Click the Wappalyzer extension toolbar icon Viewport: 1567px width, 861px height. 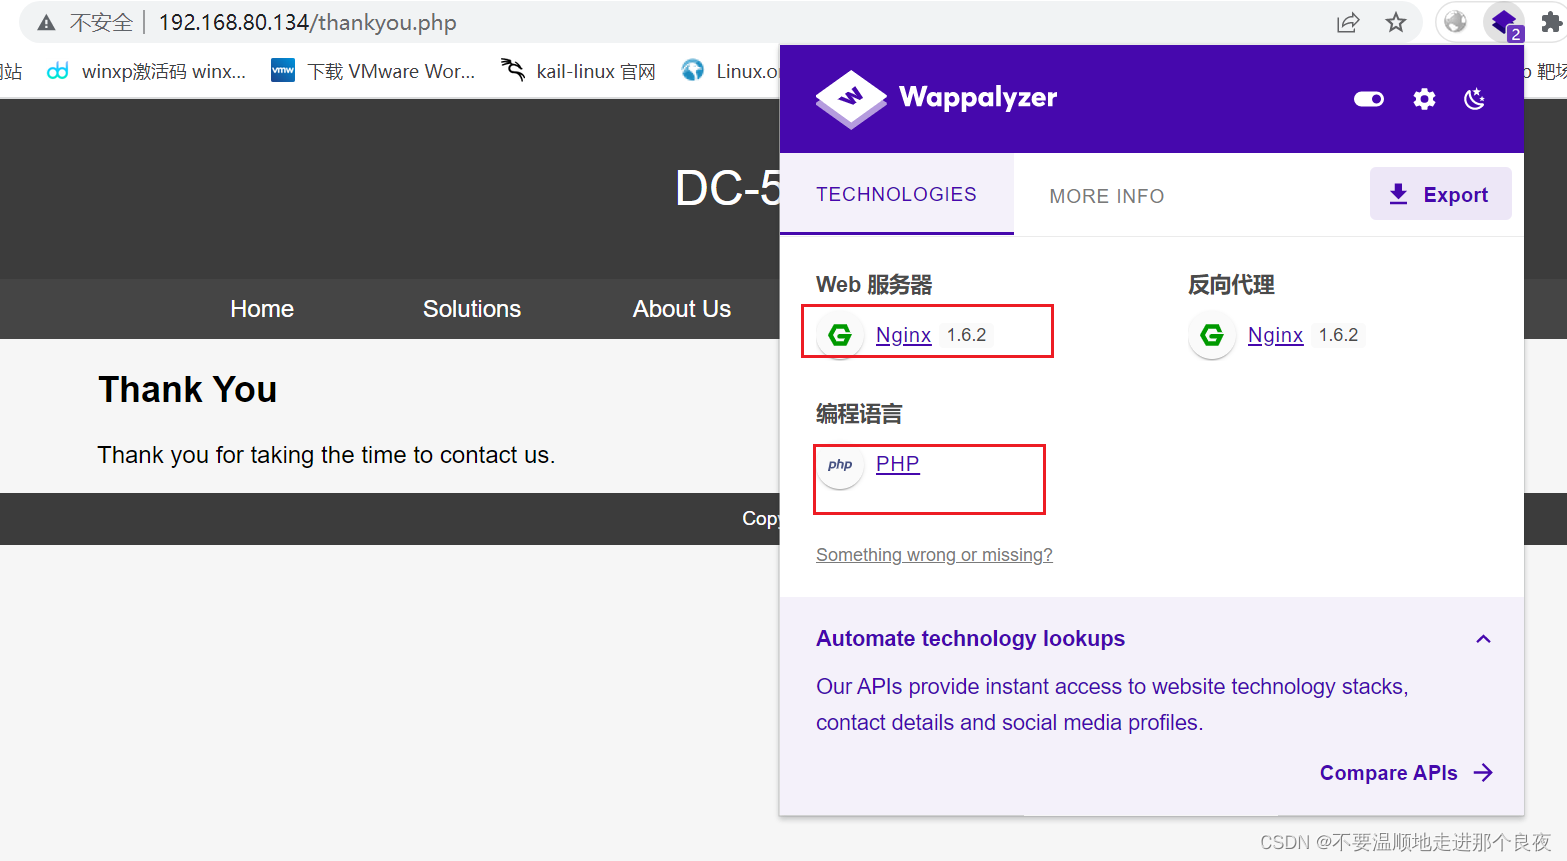pyautogui.click(x=1504, y=22)
